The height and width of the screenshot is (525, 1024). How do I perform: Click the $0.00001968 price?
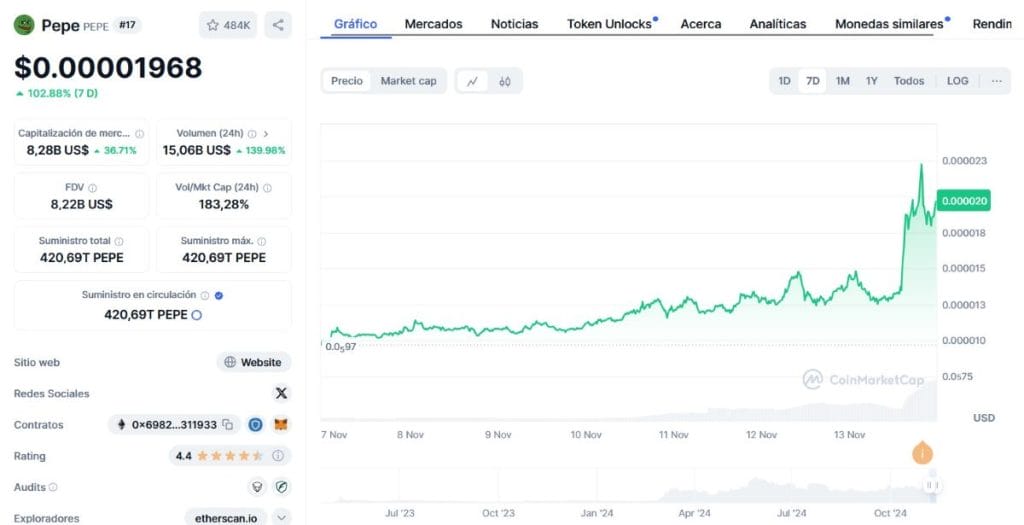click(x=108, y=68)
